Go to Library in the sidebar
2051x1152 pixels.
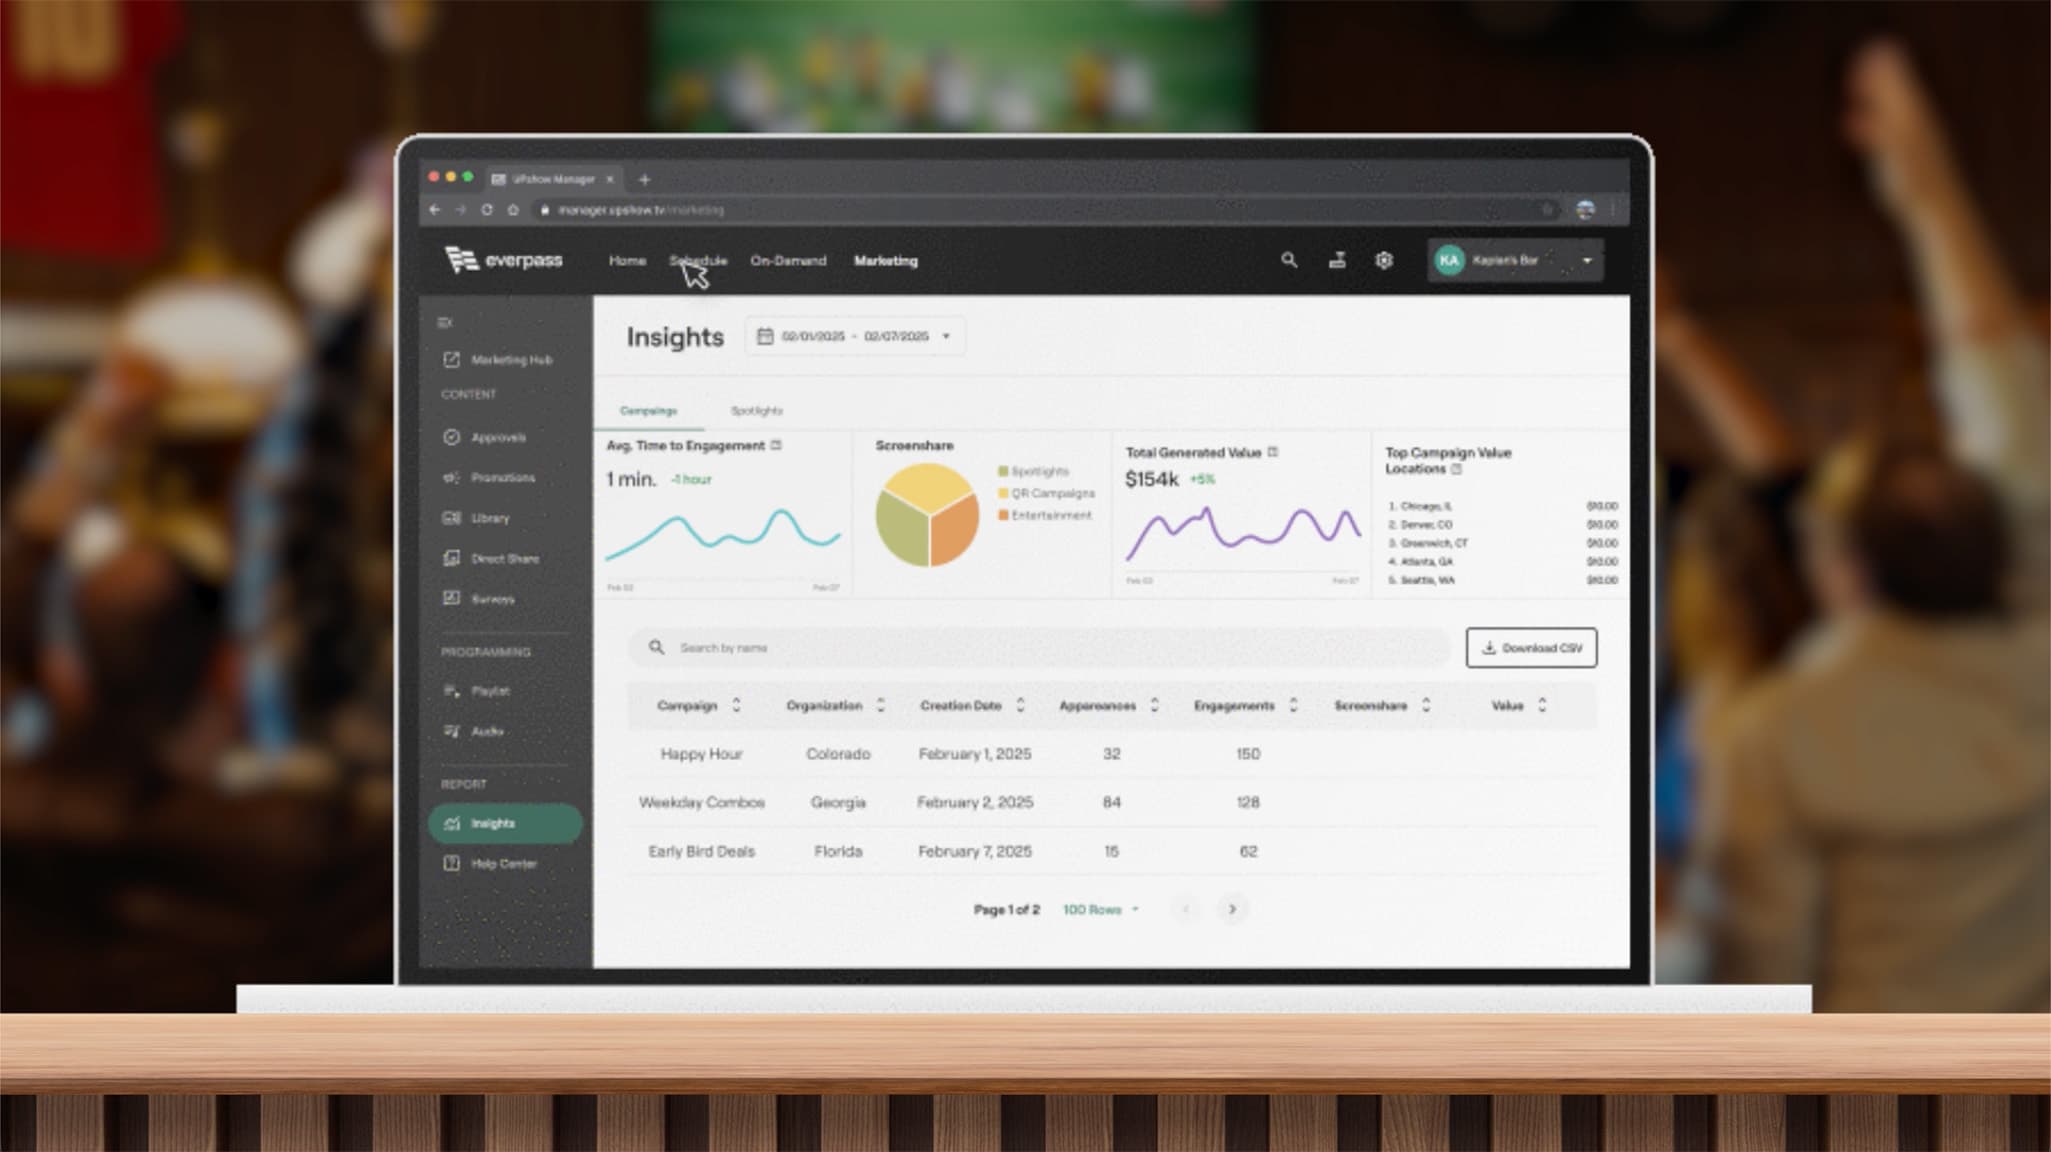[489, 518]
